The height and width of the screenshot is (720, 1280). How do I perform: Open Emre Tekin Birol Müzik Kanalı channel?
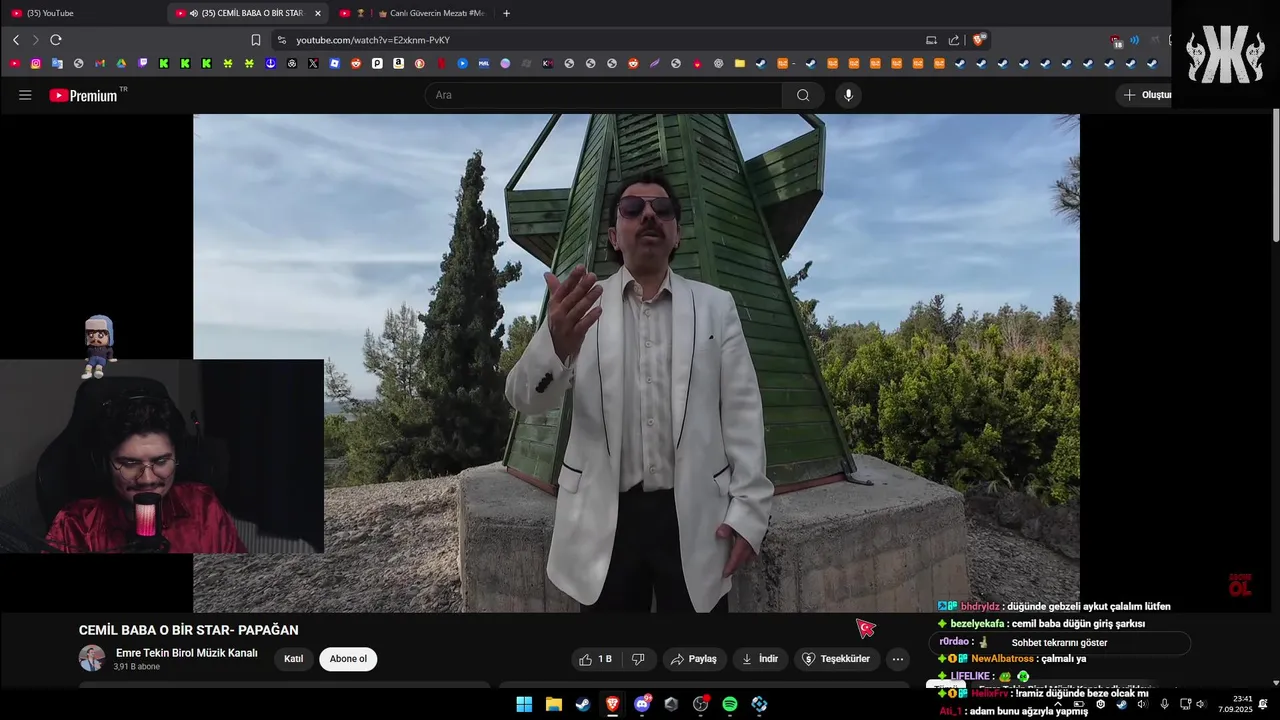(187, 653)
